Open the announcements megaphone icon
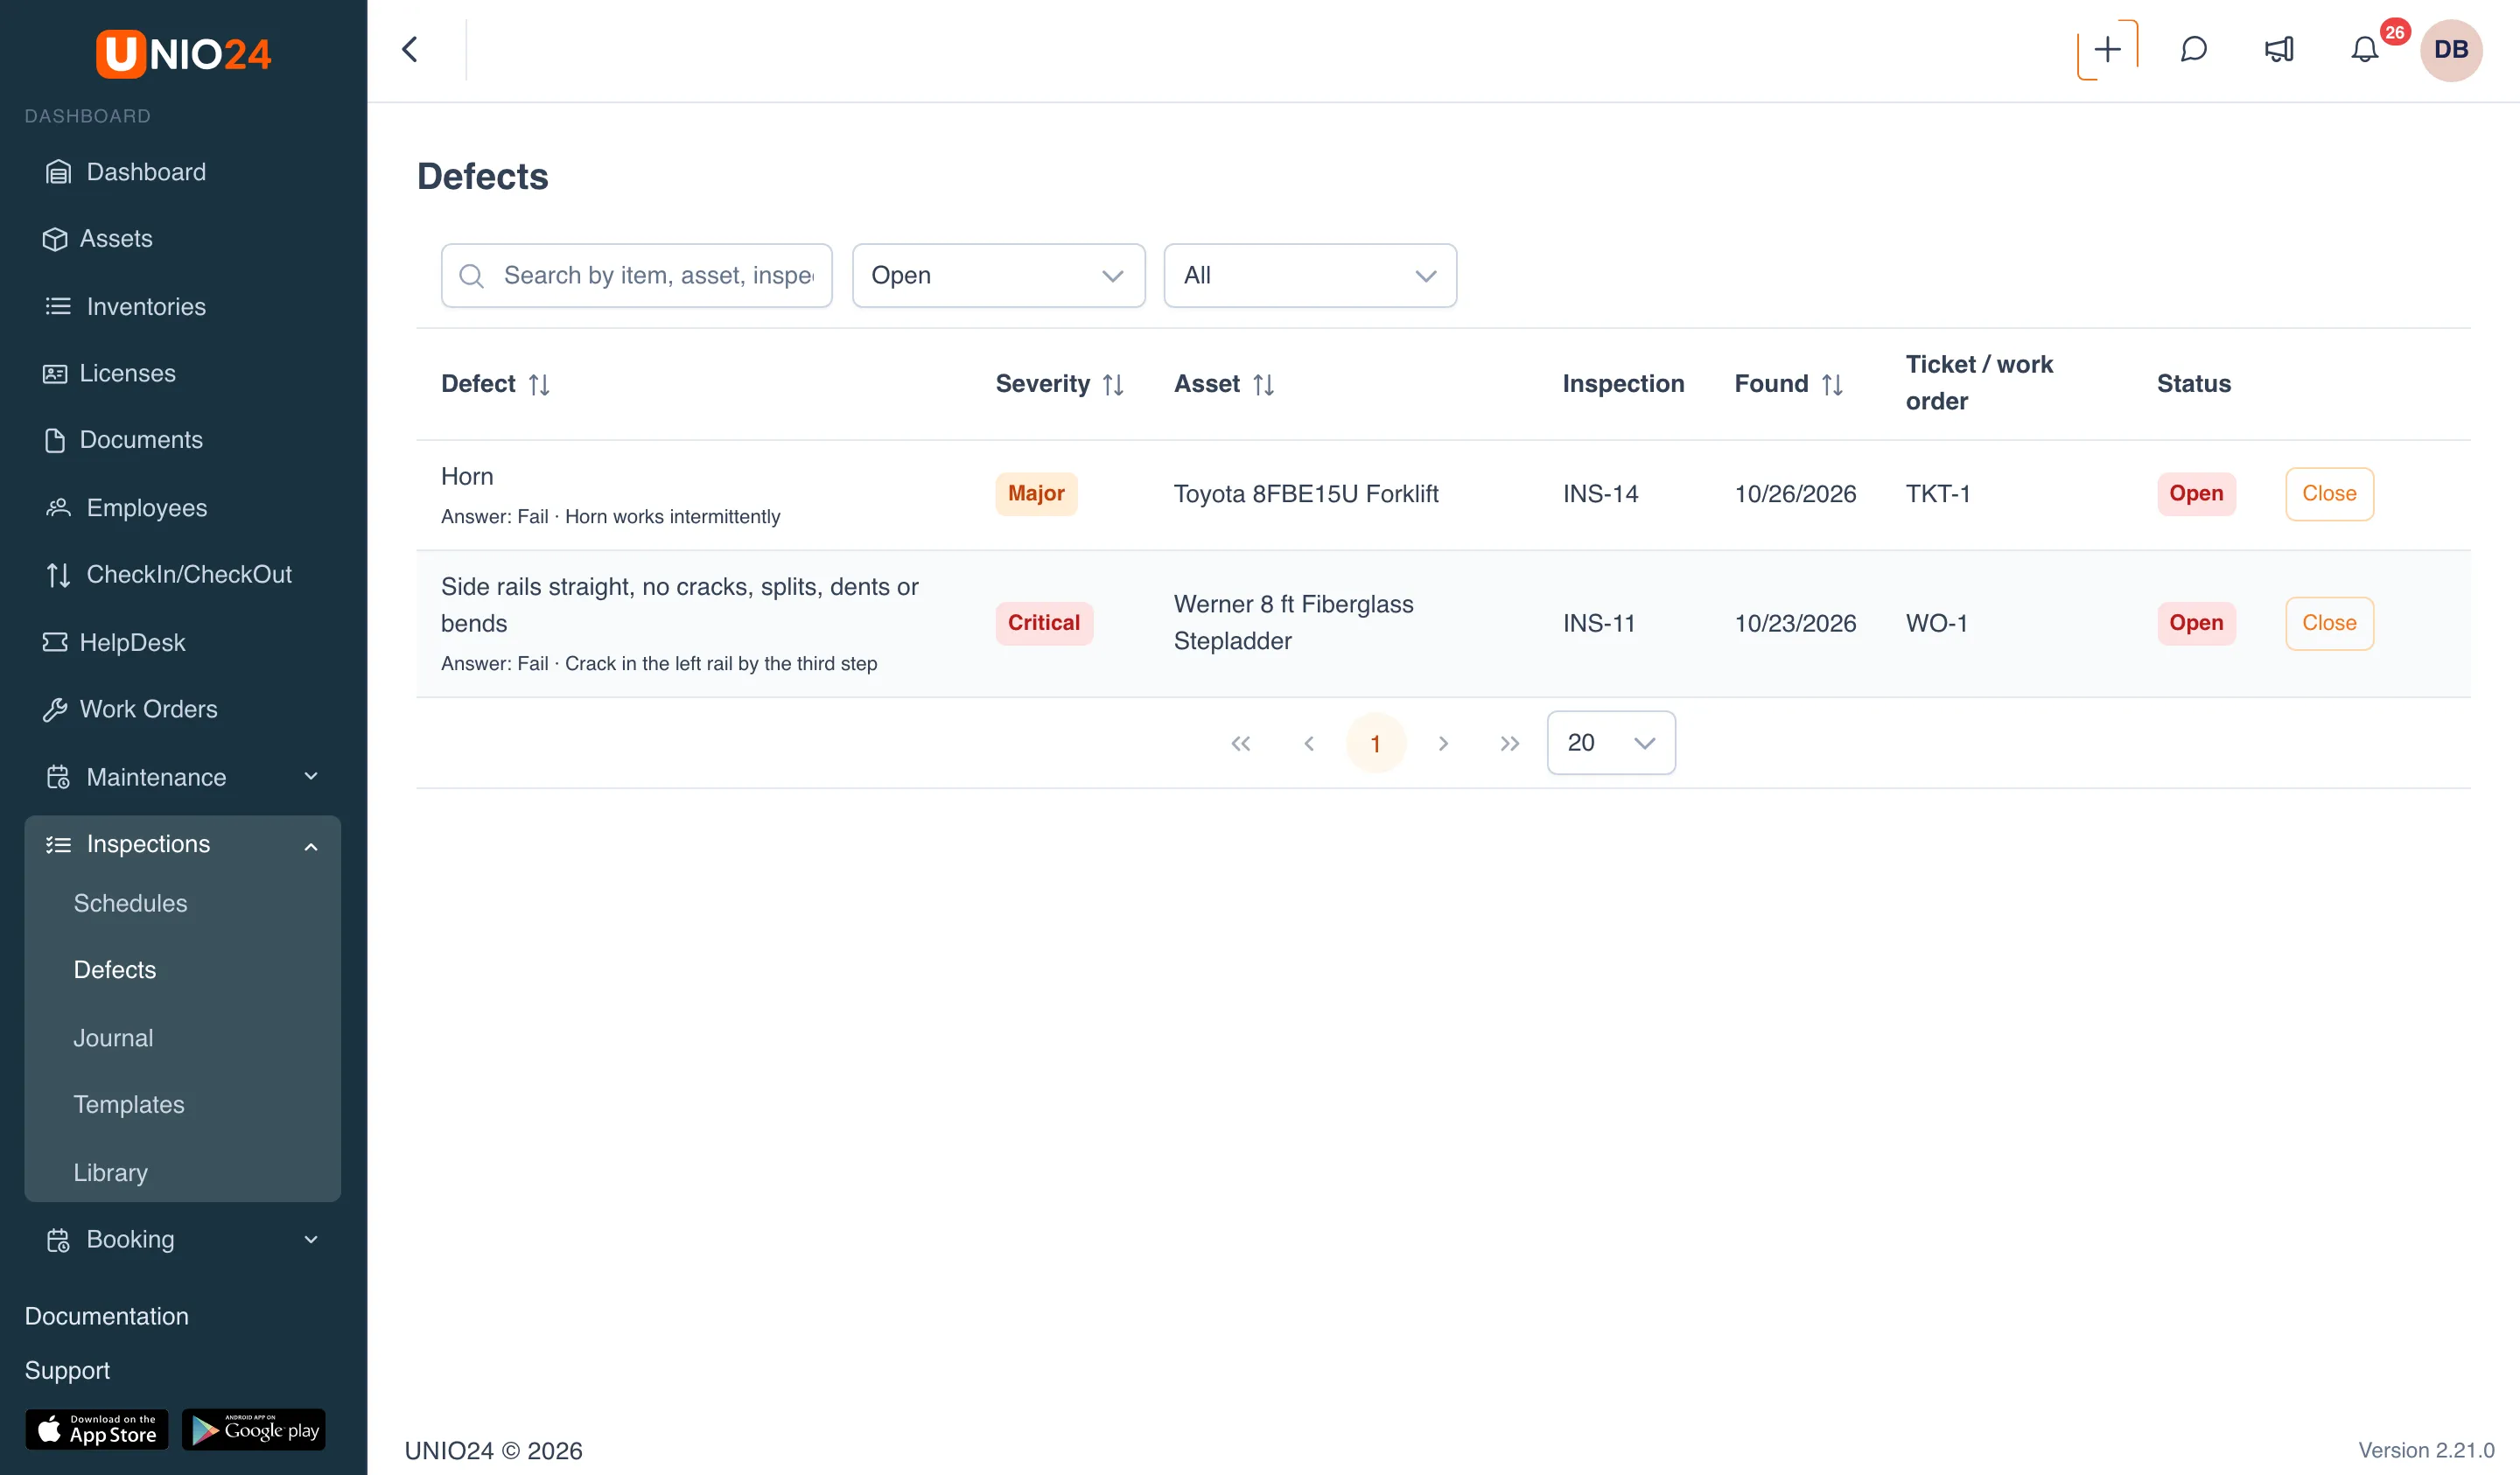 pyautogui.click(x=2279, y=49)
